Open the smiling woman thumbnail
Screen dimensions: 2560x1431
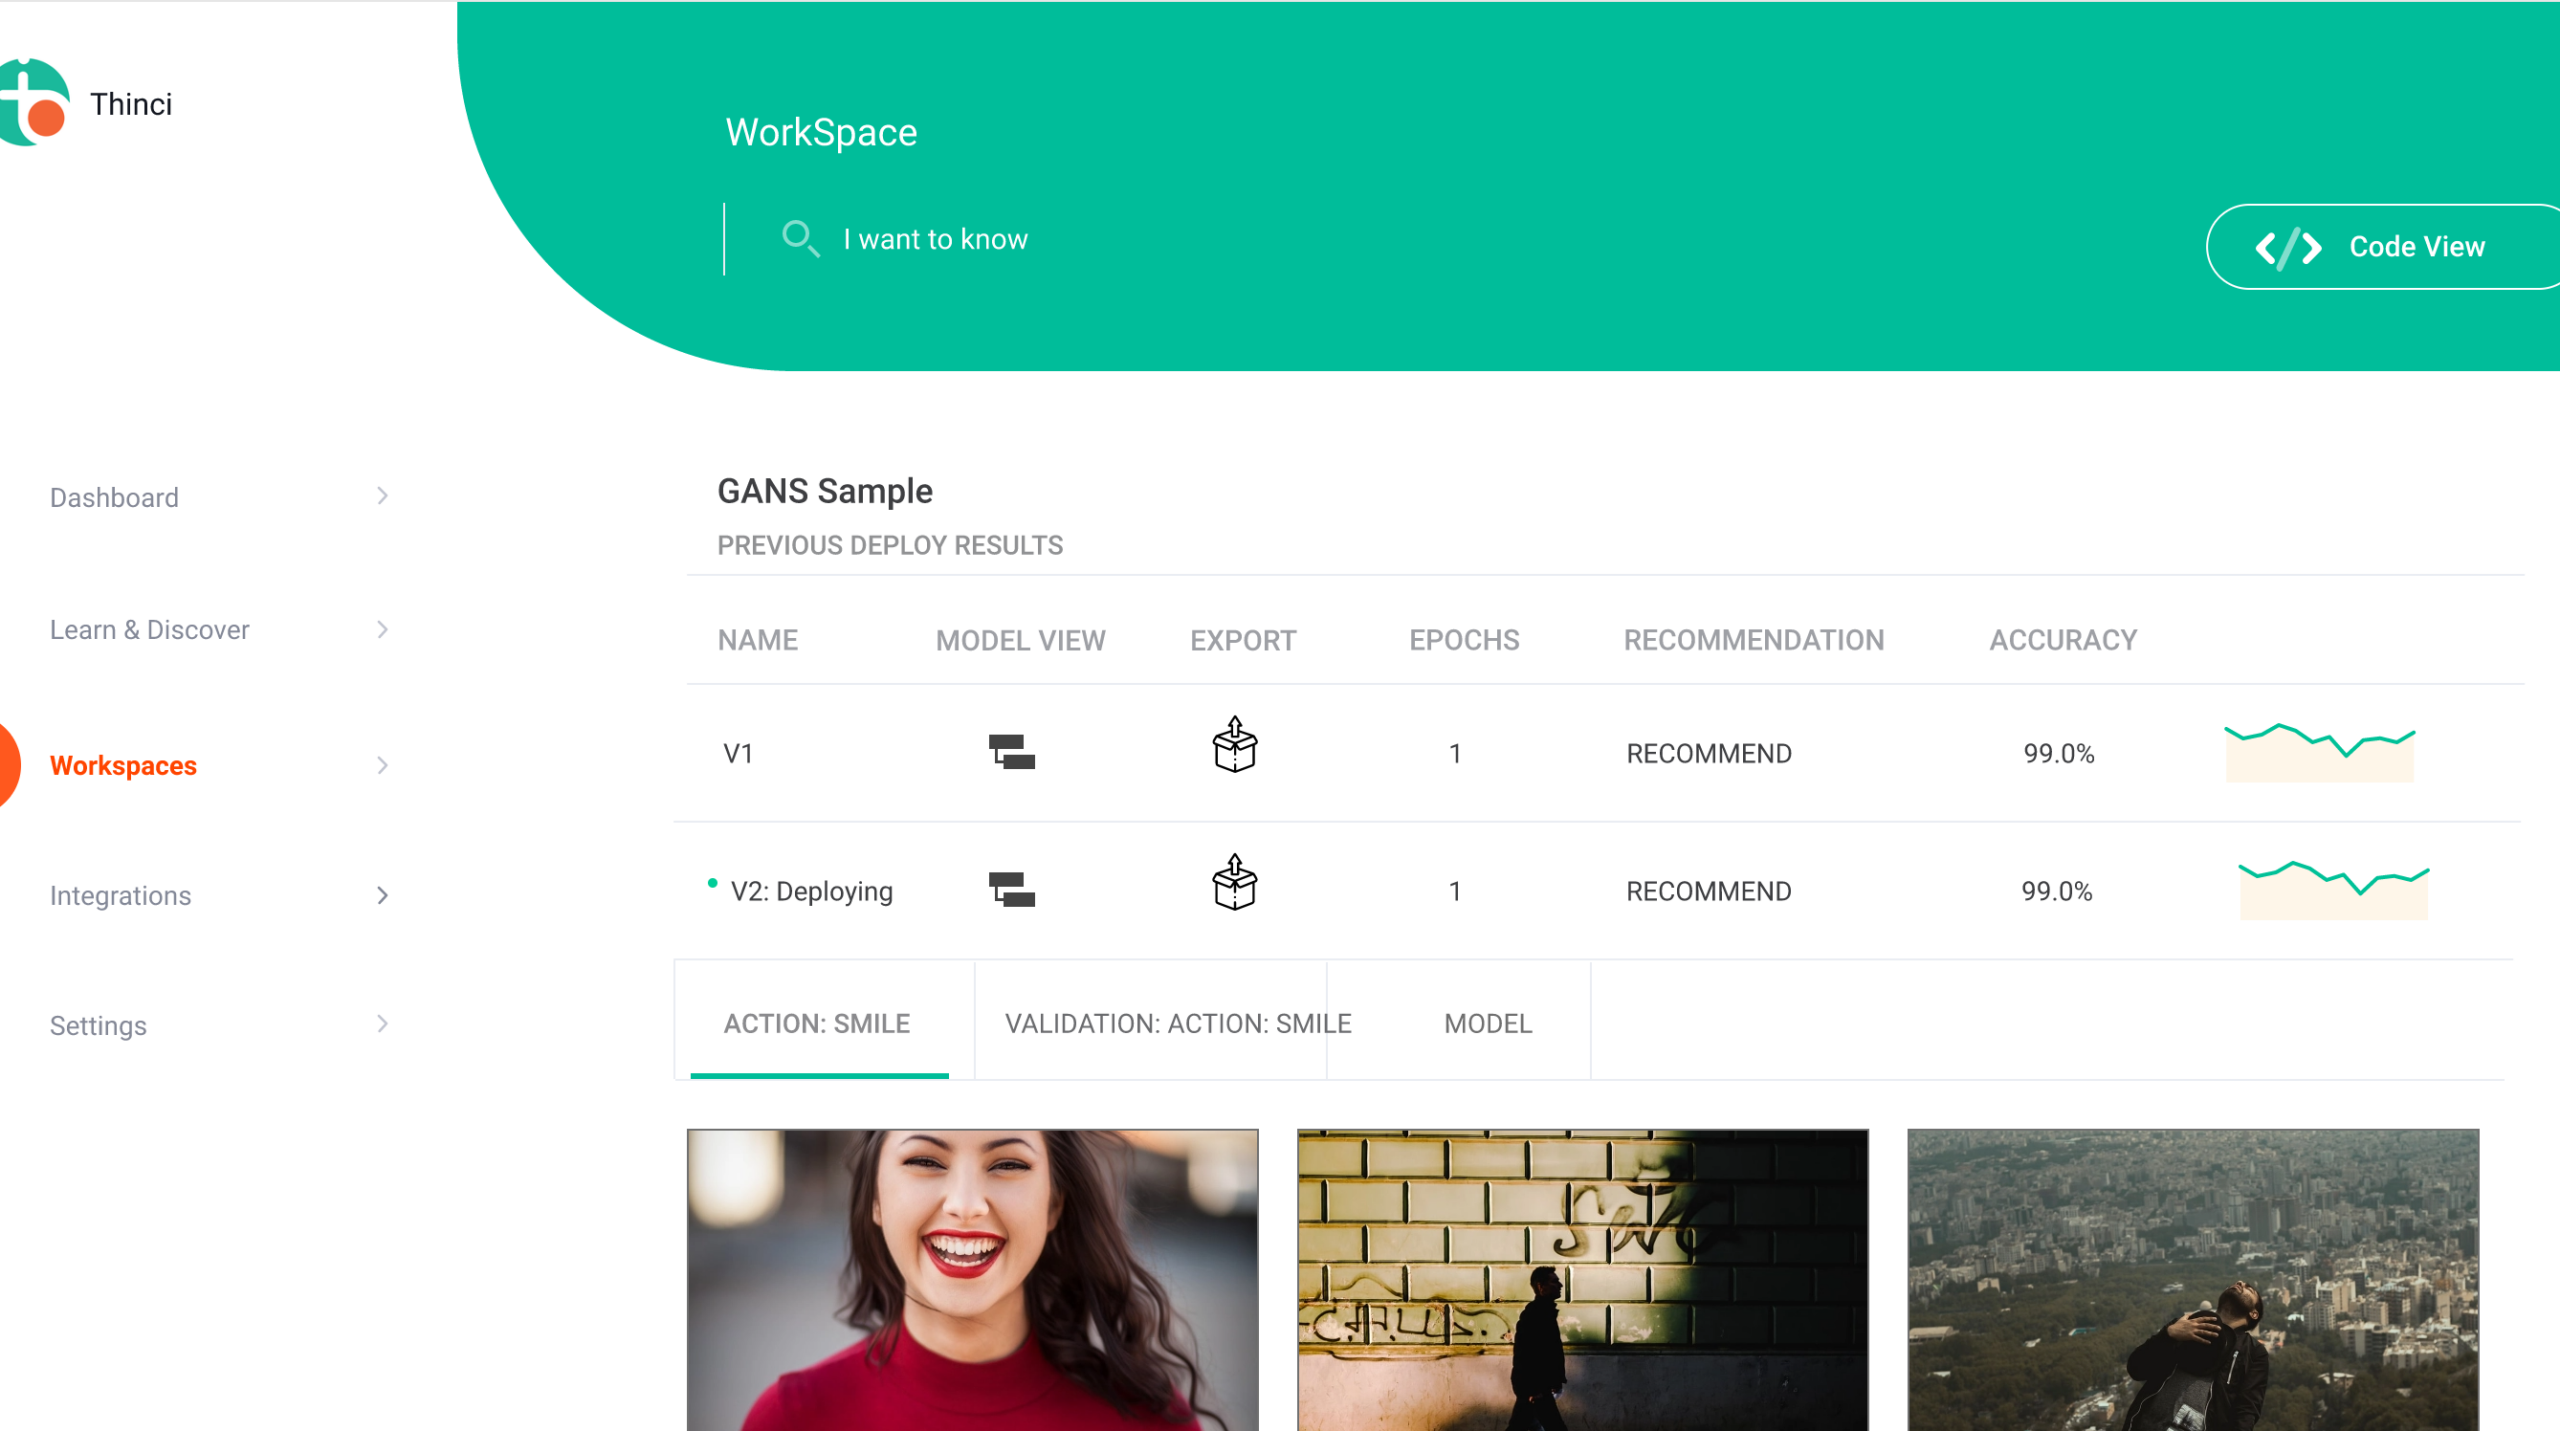972,1280
